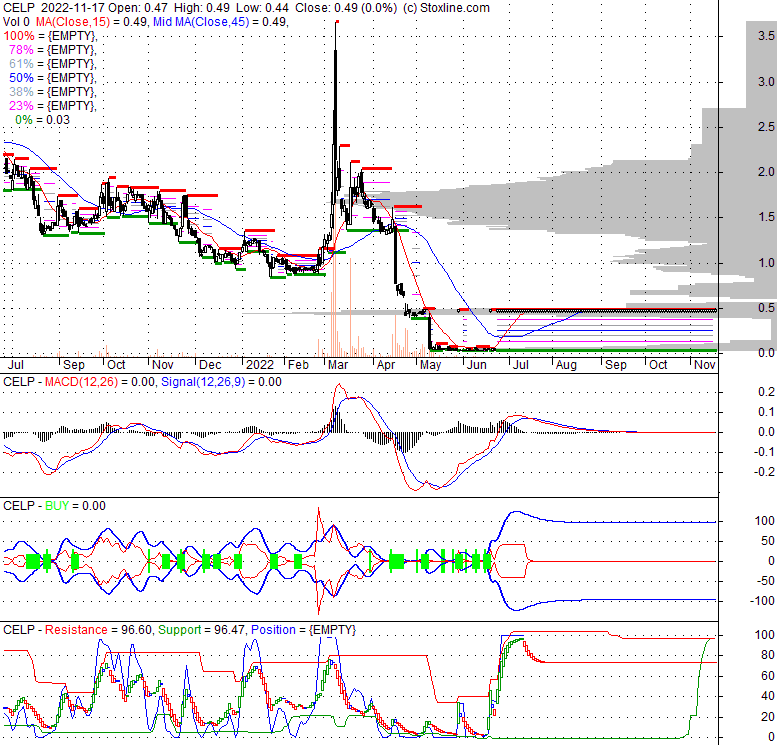Viewport: 778px width, 746px height.
Task: Click the May label on time axis
Action: pyautogui.click(x=430, y=365)
